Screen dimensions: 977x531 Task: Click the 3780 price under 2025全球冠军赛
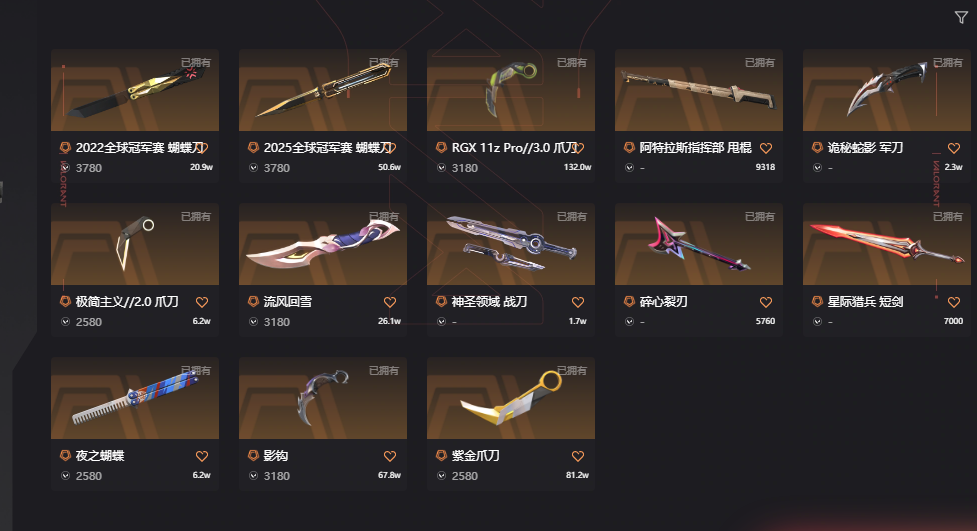[277, 168]
